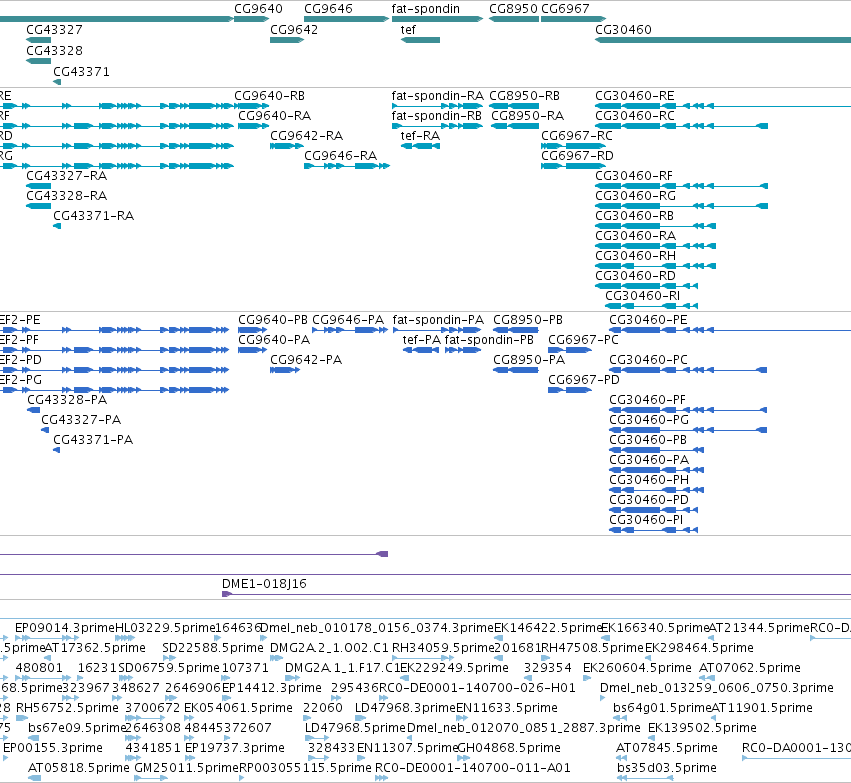Select the fat-spondin gene feature
This screenshot has width=851, height=783.
pyautogui.click(x=437, y=19)
